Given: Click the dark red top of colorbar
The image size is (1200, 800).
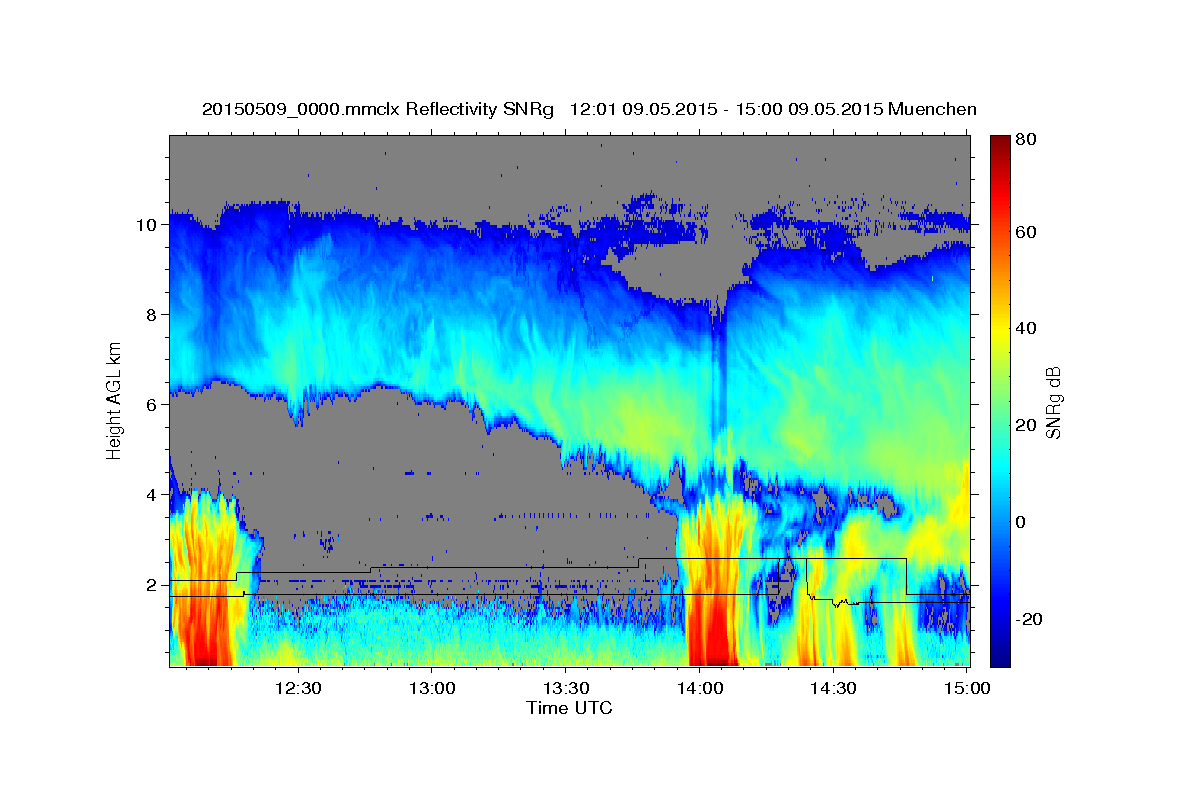Looking at the screenshot, I should coord(1000,145).
